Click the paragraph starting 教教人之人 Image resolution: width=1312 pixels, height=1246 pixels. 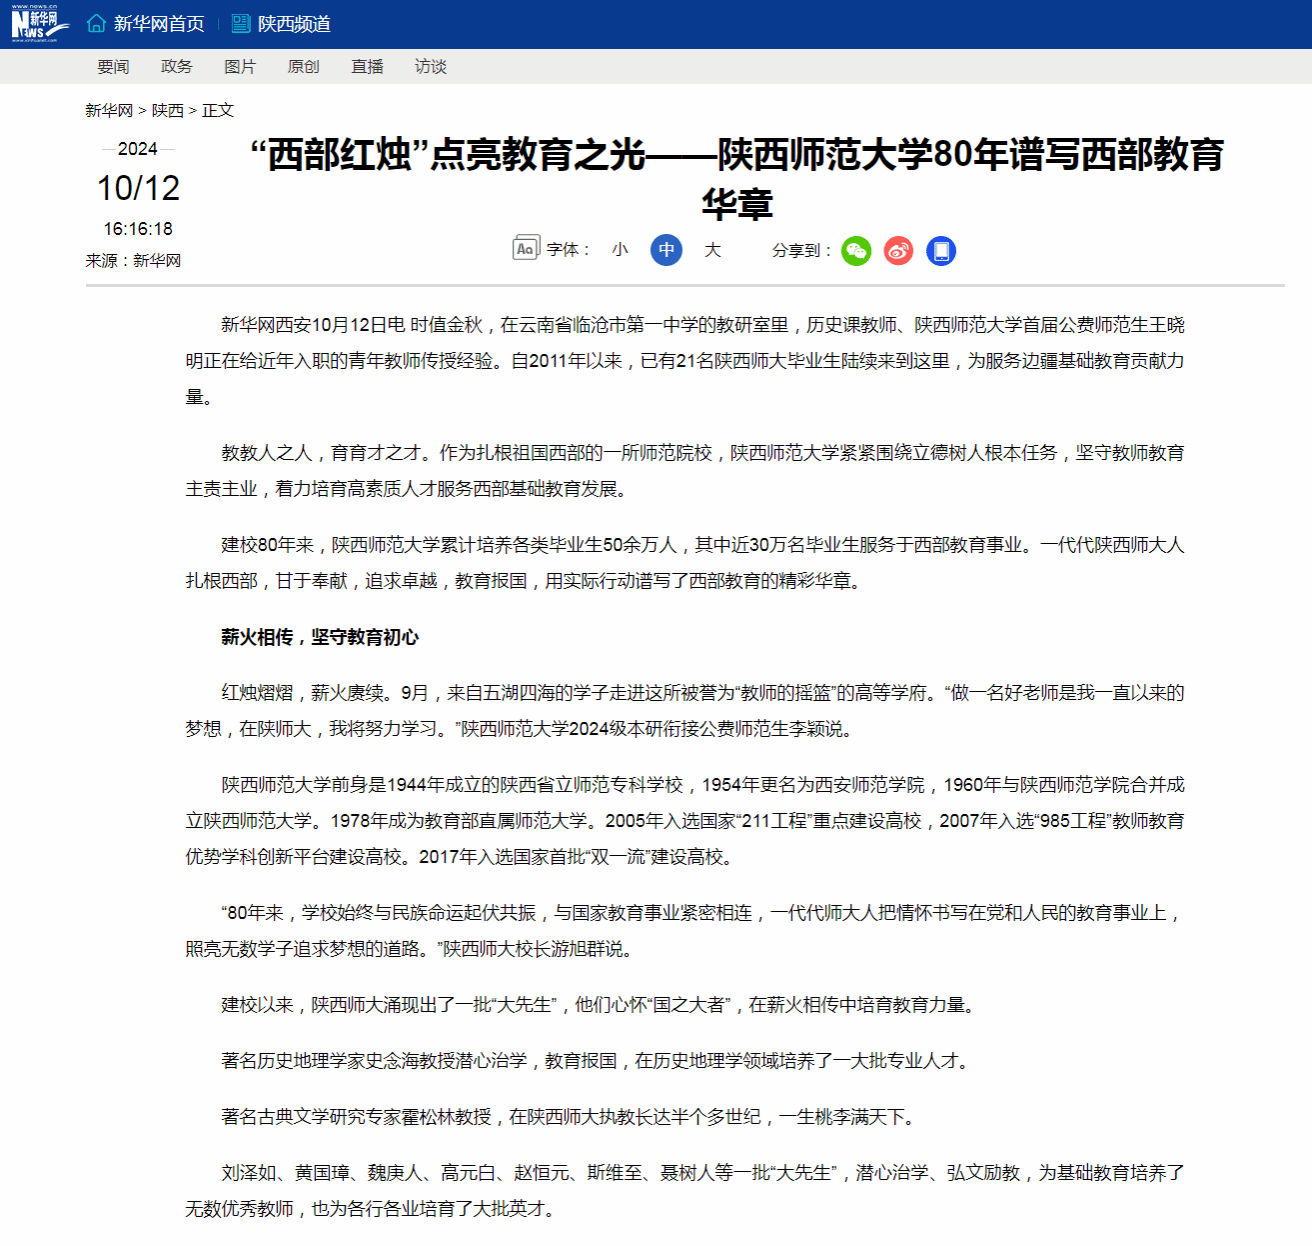(x=685, y=471)
